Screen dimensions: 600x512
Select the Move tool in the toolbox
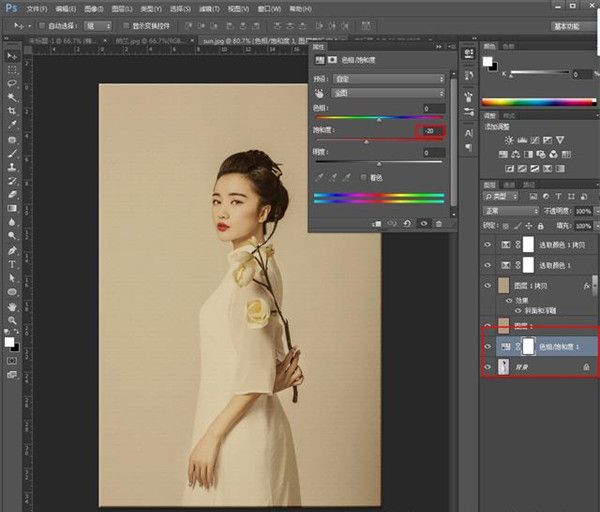coord(12,56)
